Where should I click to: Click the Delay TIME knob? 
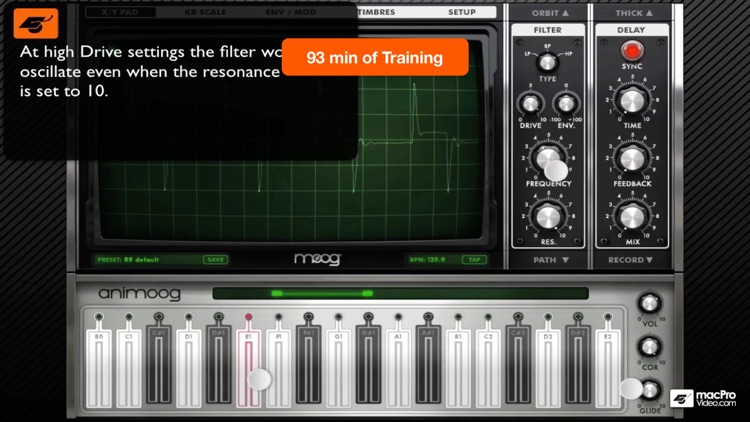click(x=632, y=101)
